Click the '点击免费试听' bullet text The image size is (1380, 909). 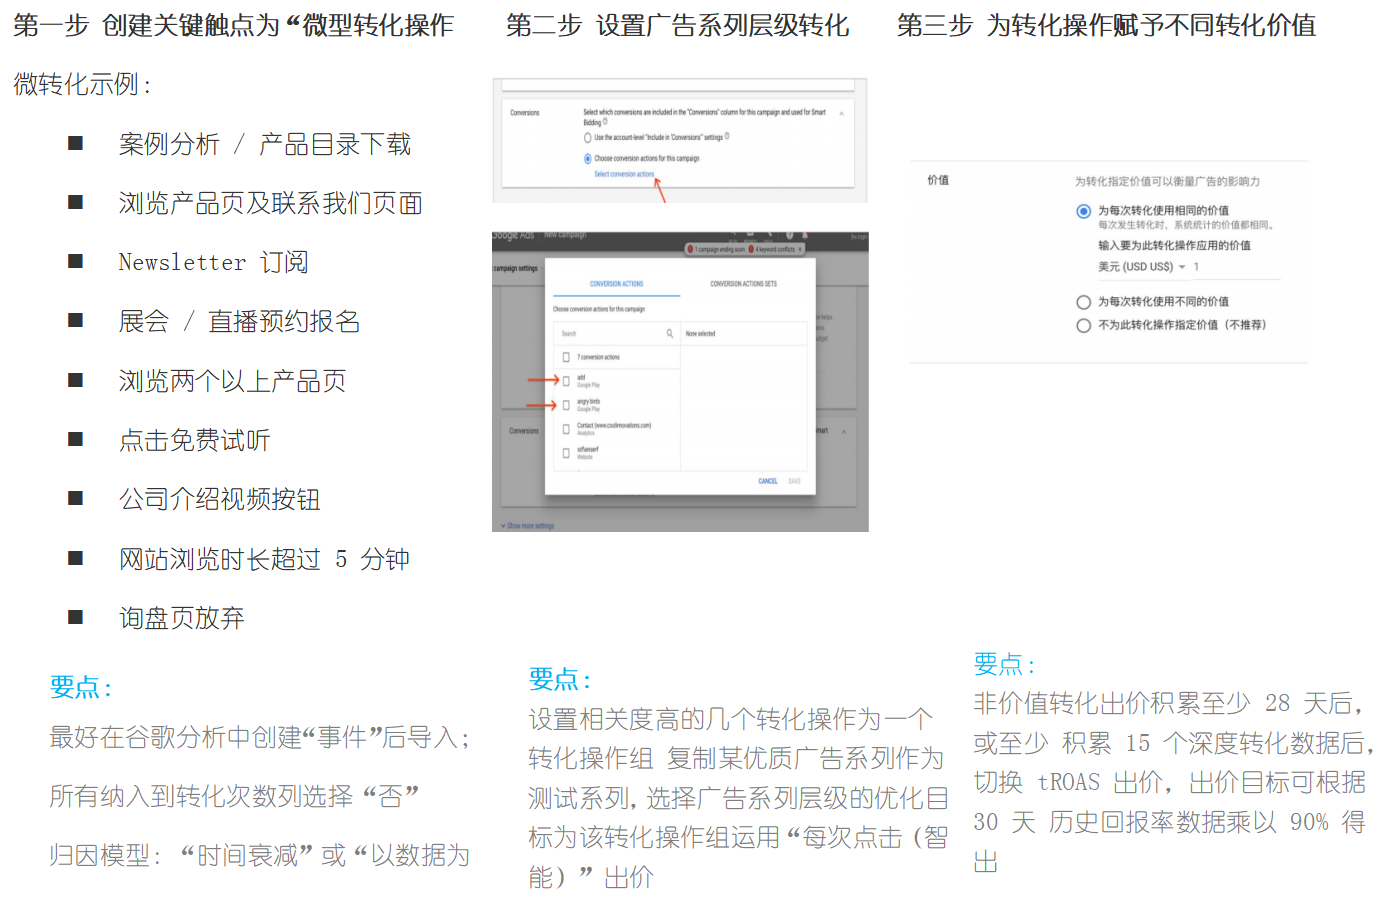(x=195, y=440)
